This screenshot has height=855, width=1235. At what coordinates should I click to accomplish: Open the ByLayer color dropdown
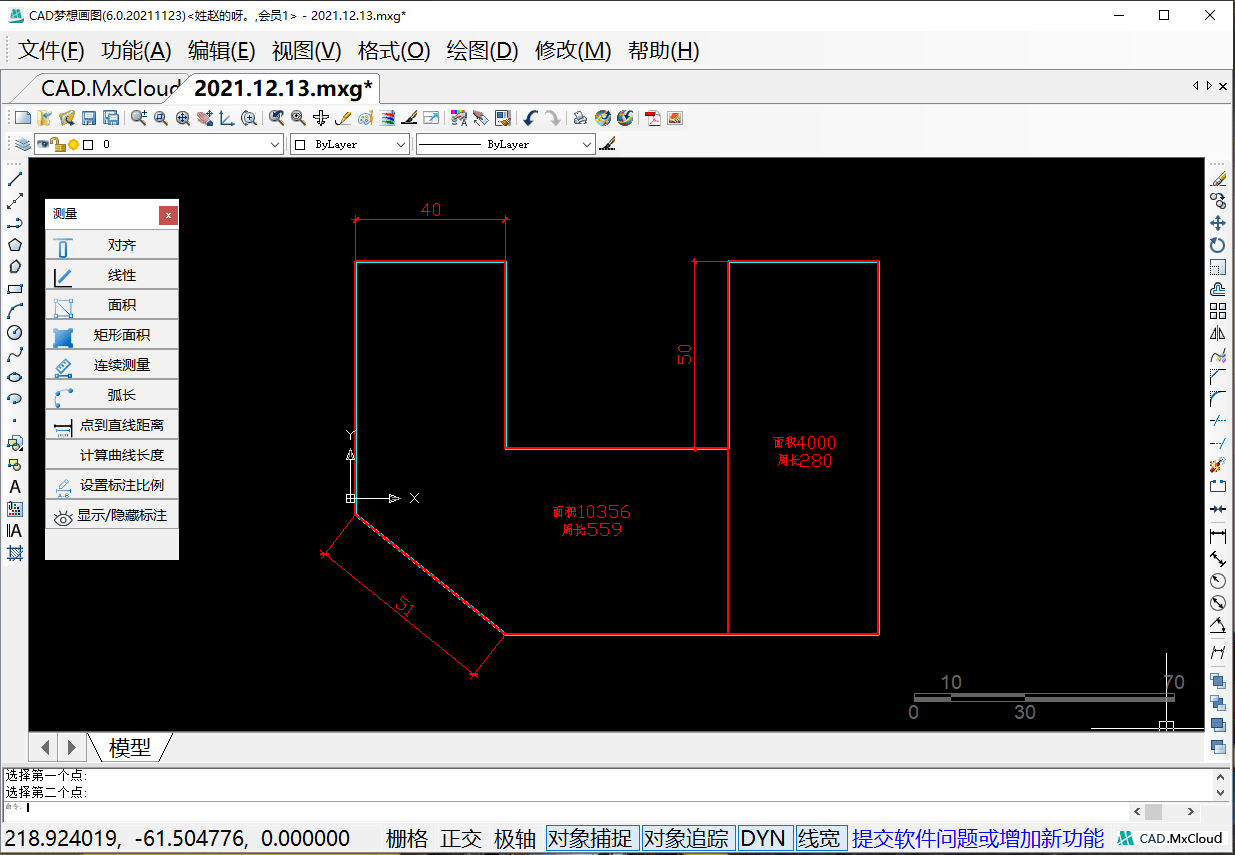point(400,145)
